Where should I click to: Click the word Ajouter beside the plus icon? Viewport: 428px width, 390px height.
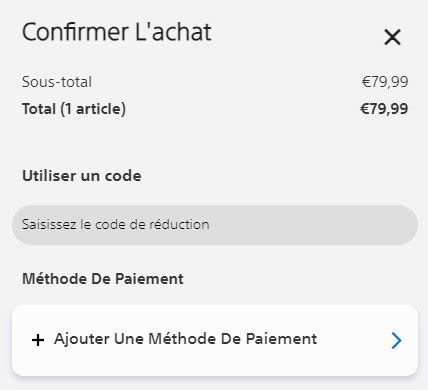(82, 339)
